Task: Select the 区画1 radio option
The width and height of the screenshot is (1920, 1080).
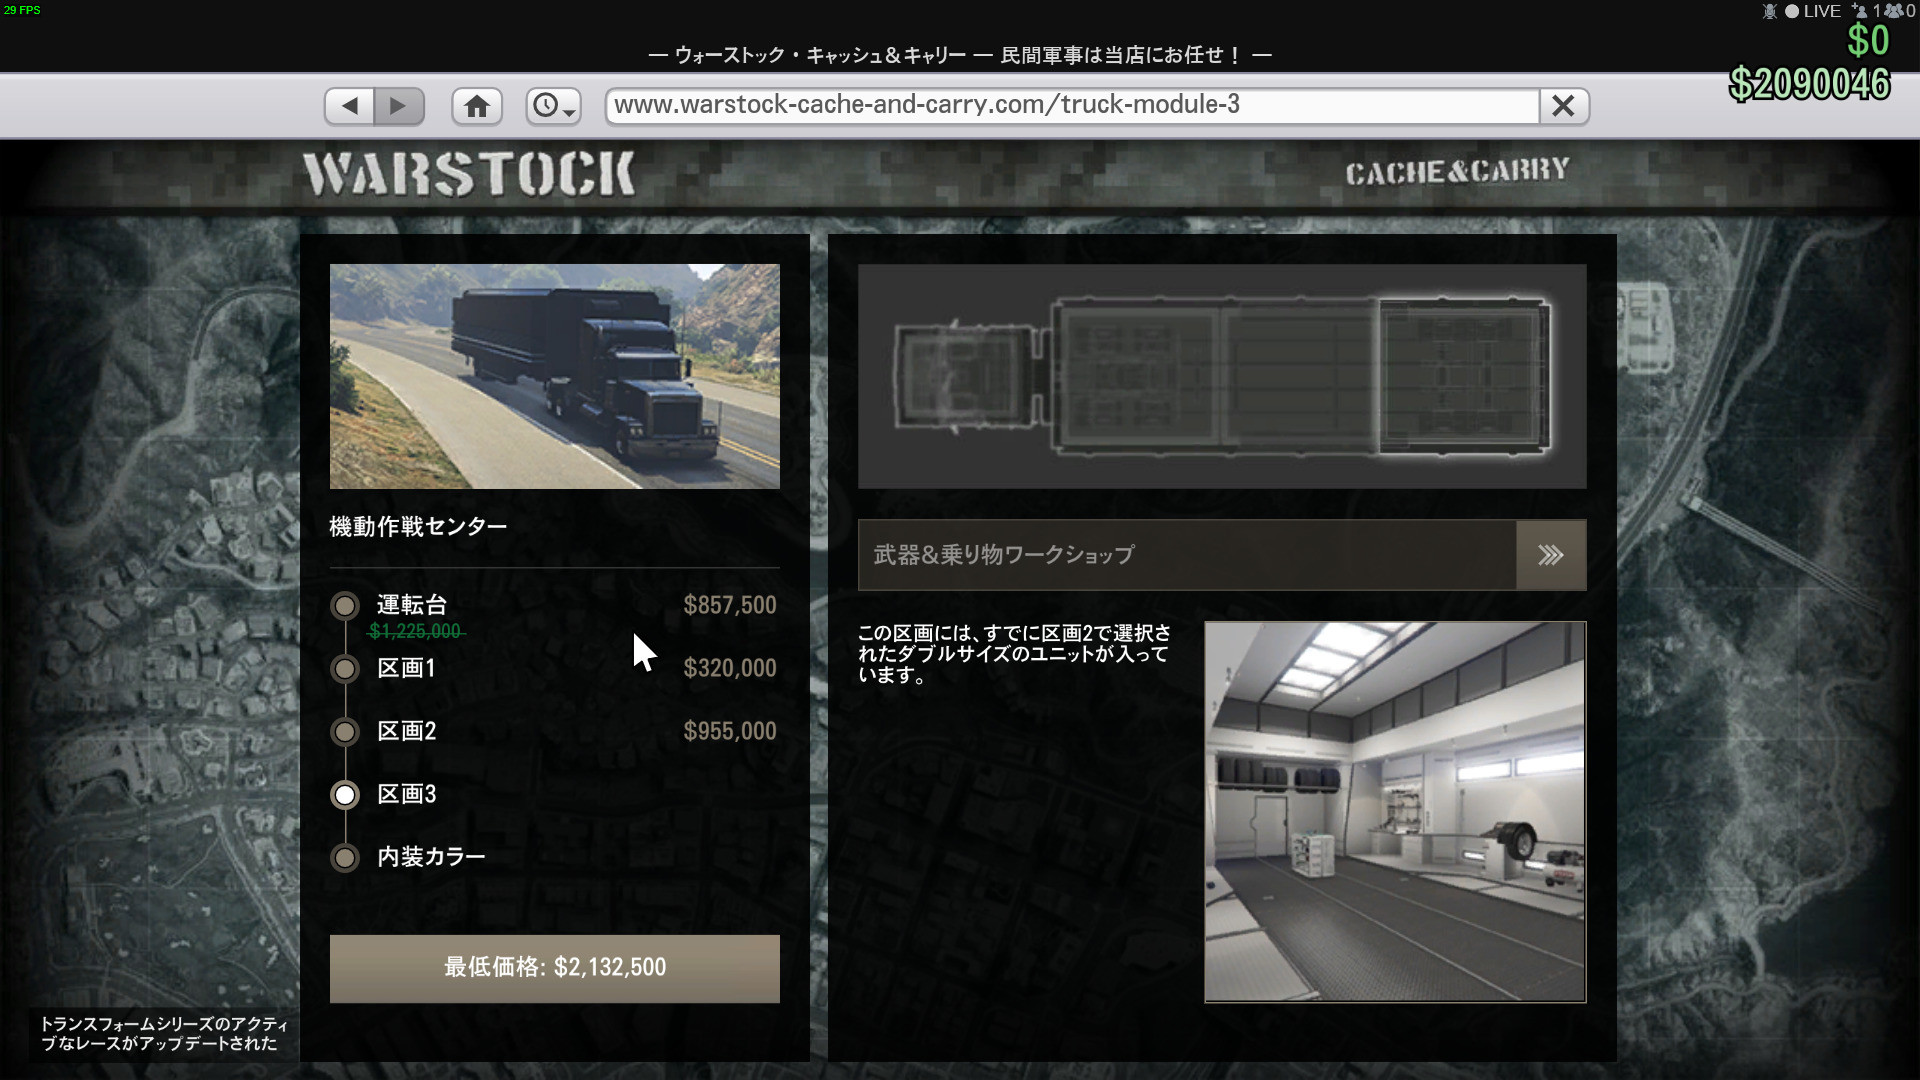Action: [x=345, y=668]
